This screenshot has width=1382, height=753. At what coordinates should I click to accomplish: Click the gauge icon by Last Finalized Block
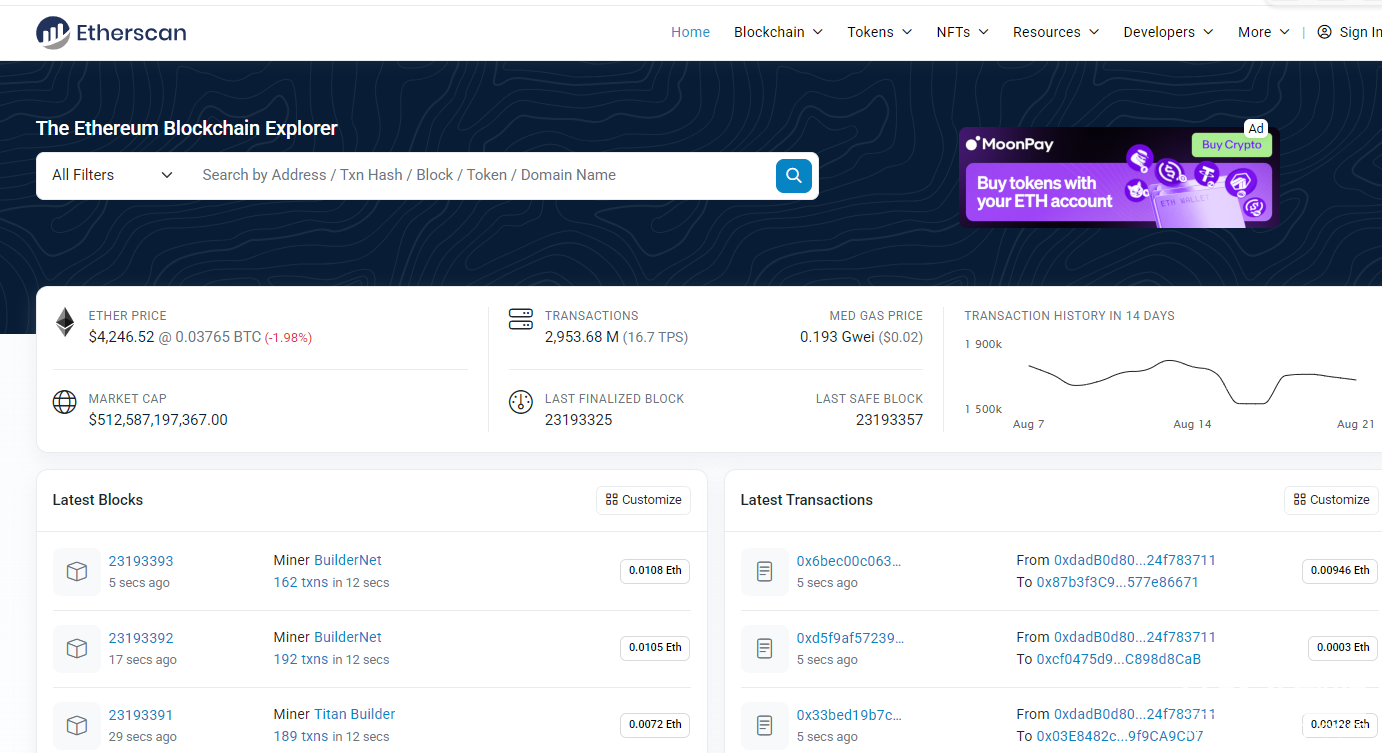(520, 402)
